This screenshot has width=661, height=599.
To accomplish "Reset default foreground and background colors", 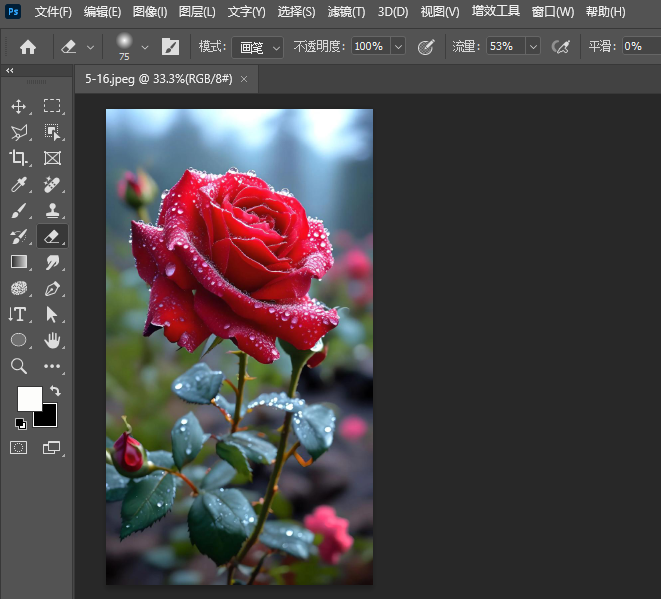I will pos(21,423).
